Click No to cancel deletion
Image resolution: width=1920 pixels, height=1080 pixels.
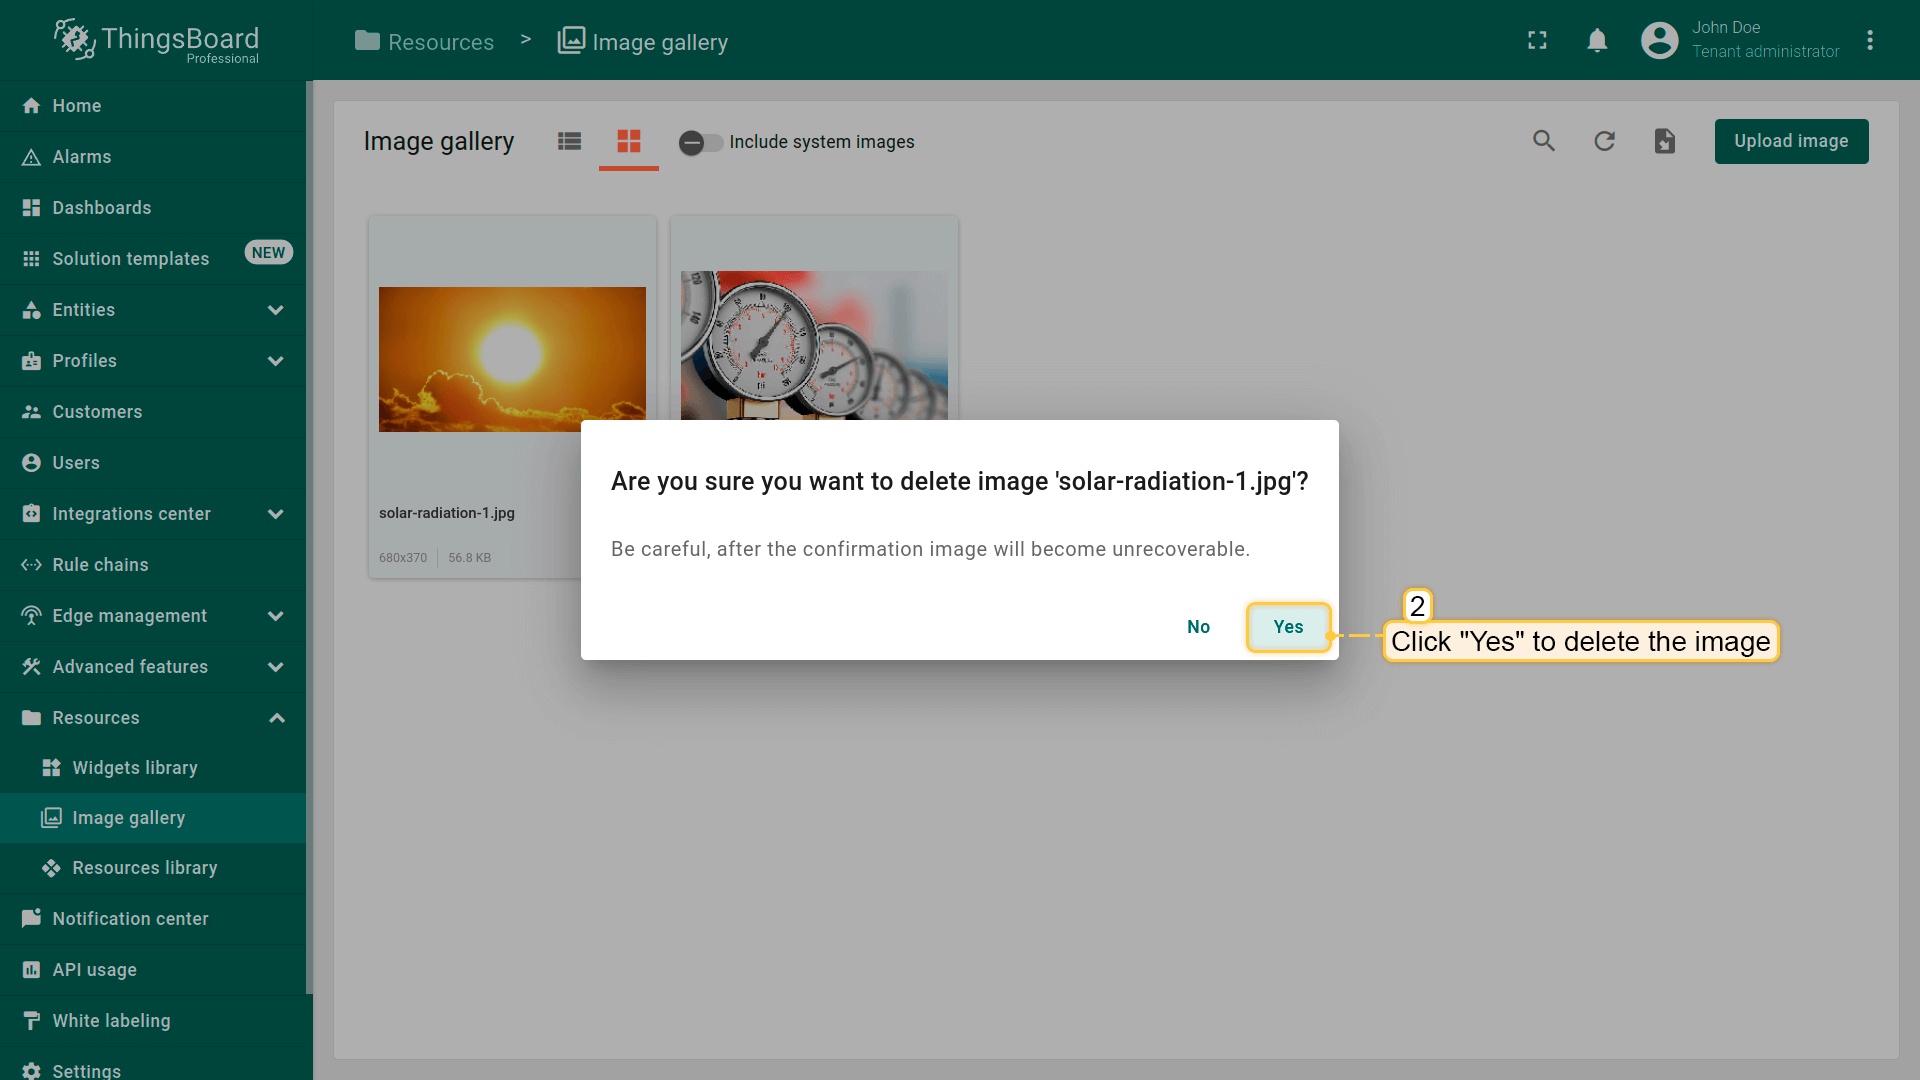coord(1198,627)
